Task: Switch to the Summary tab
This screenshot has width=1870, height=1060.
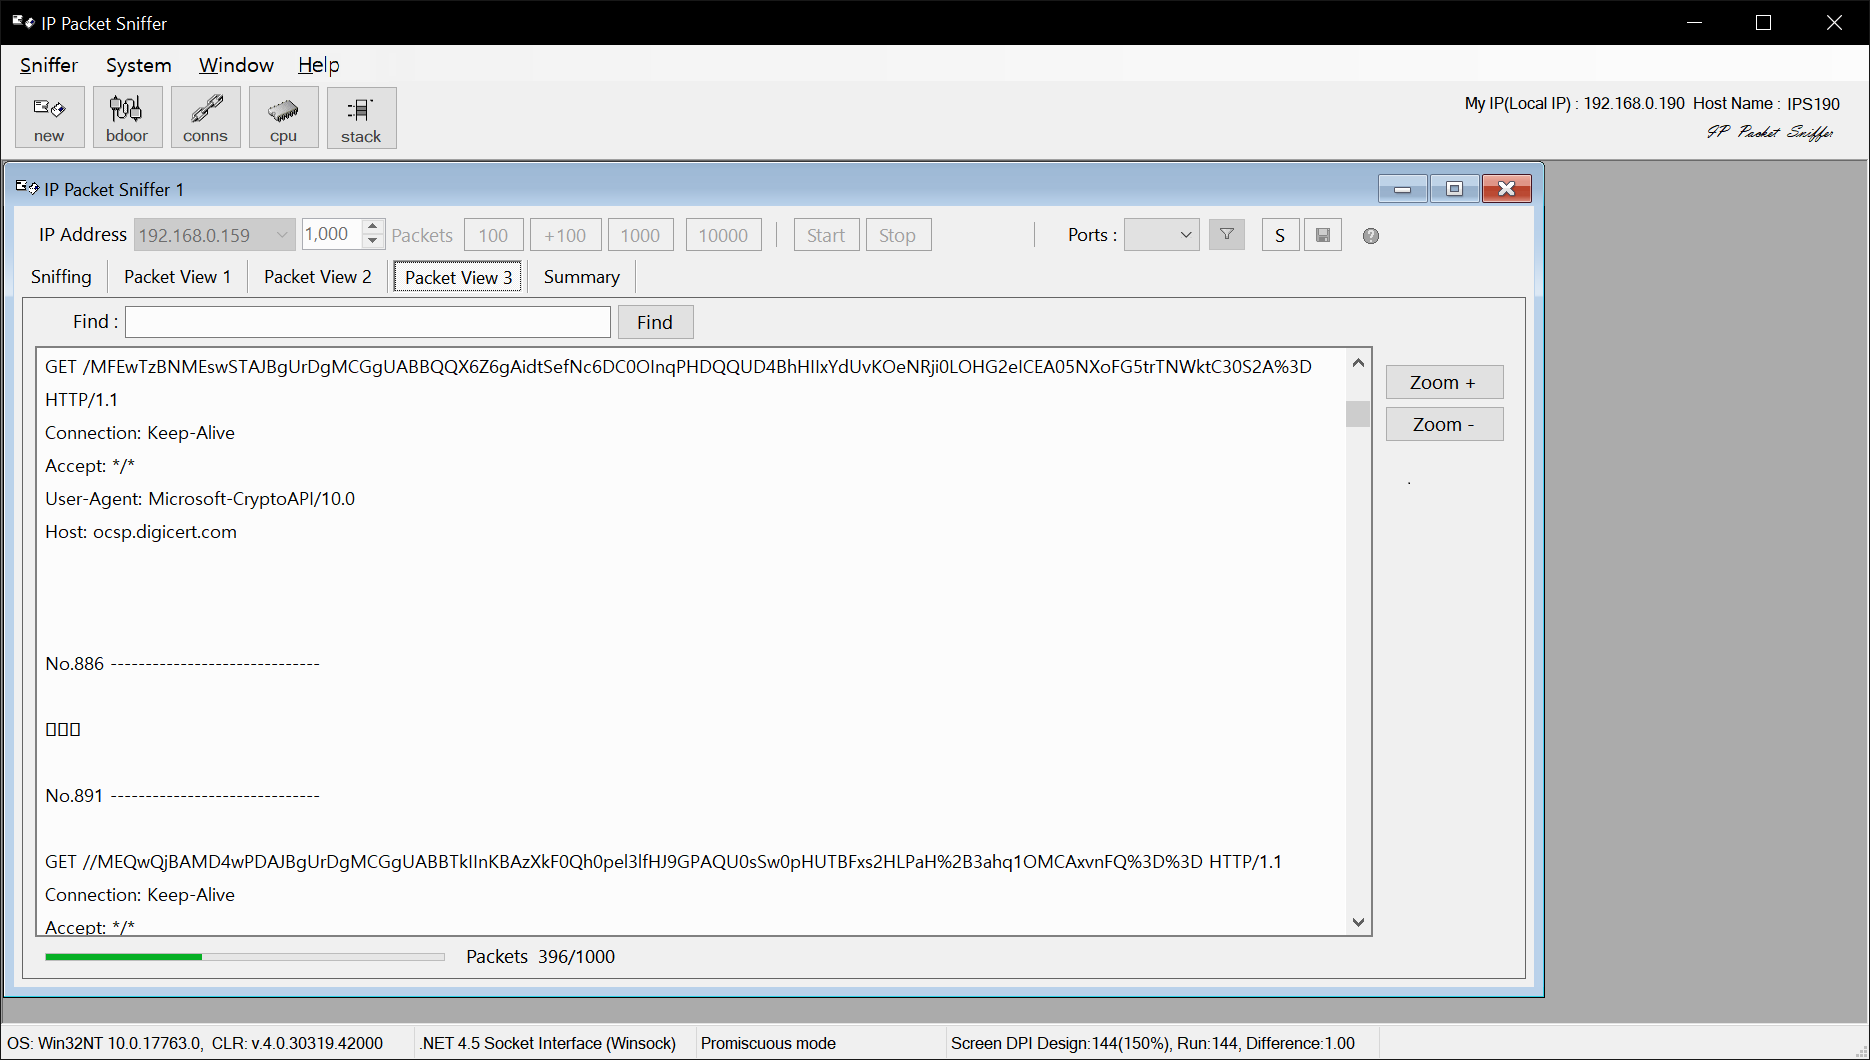Action: coord(581,276)
